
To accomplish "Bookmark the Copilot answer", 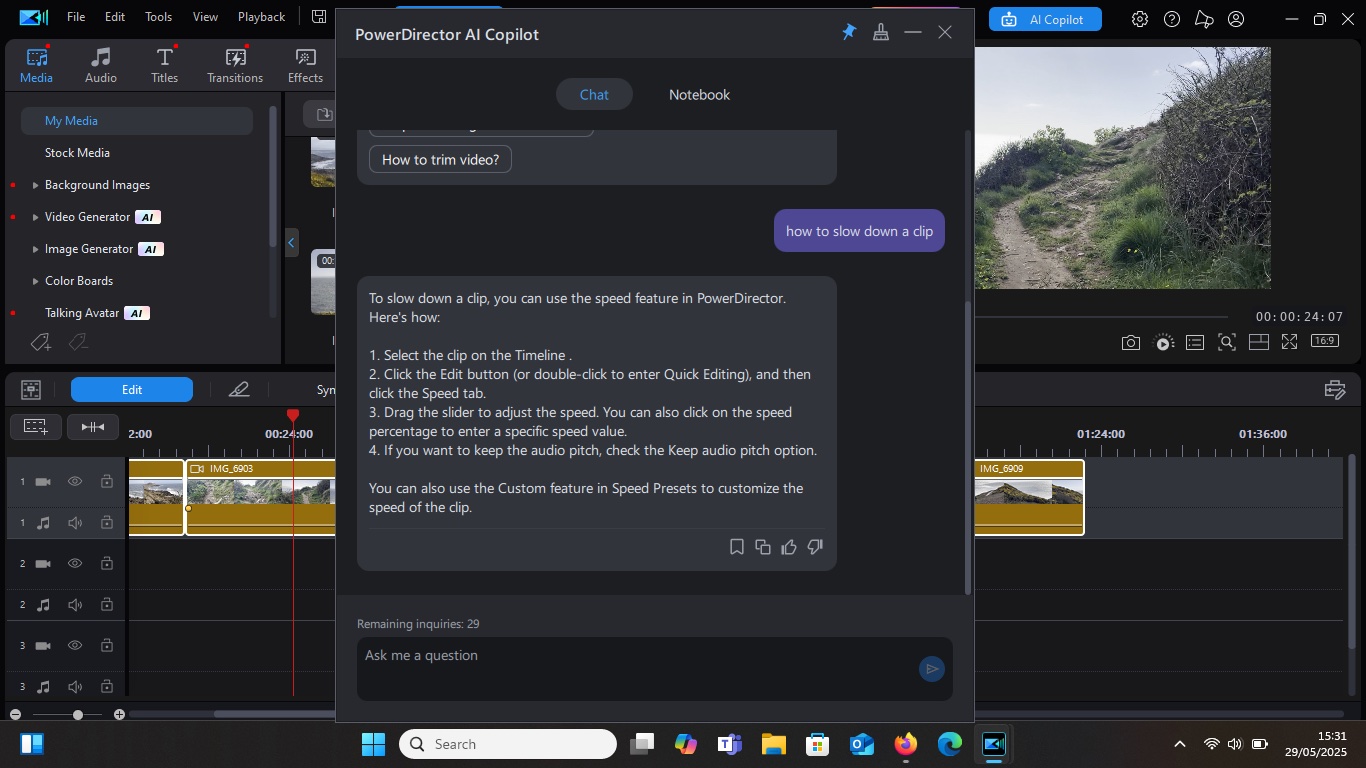I will point(737,547).
